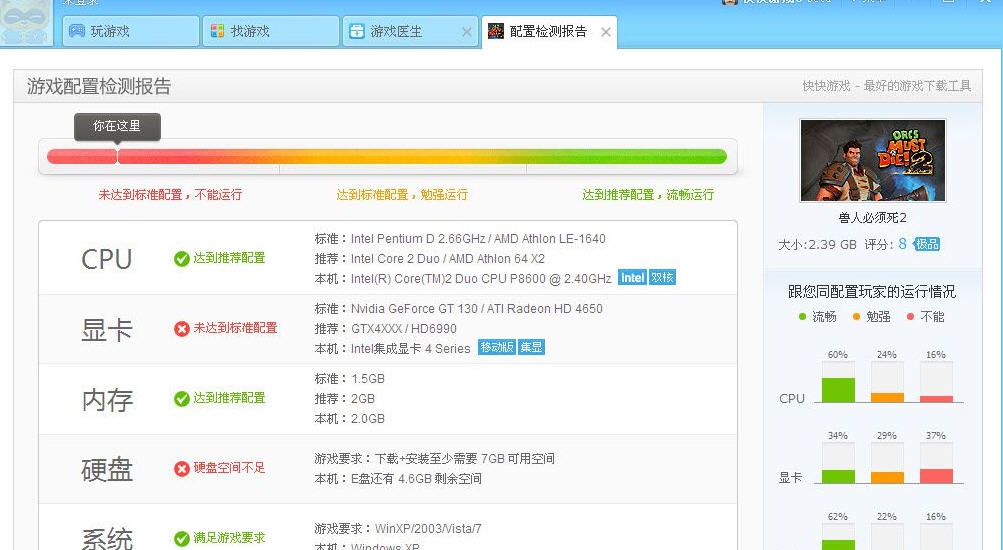Click the E盘还有 4.6GB 剩余空间 line
The width and height of the screenshot is (1003, 550).
(x=398, y=478)
